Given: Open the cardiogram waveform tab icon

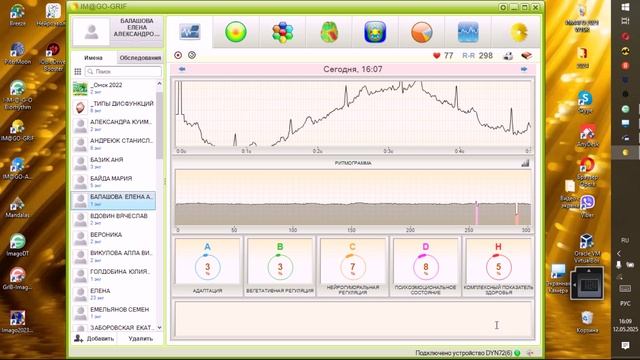Looking at the screenshot, I should click(190, 32).
